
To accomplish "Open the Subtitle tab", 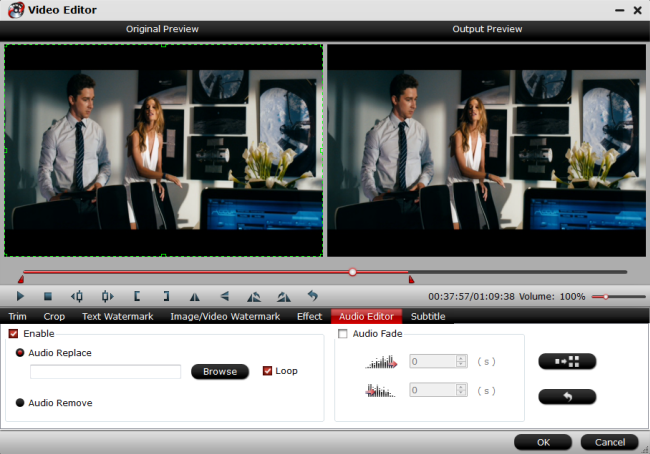I will (x=428, y=316).
